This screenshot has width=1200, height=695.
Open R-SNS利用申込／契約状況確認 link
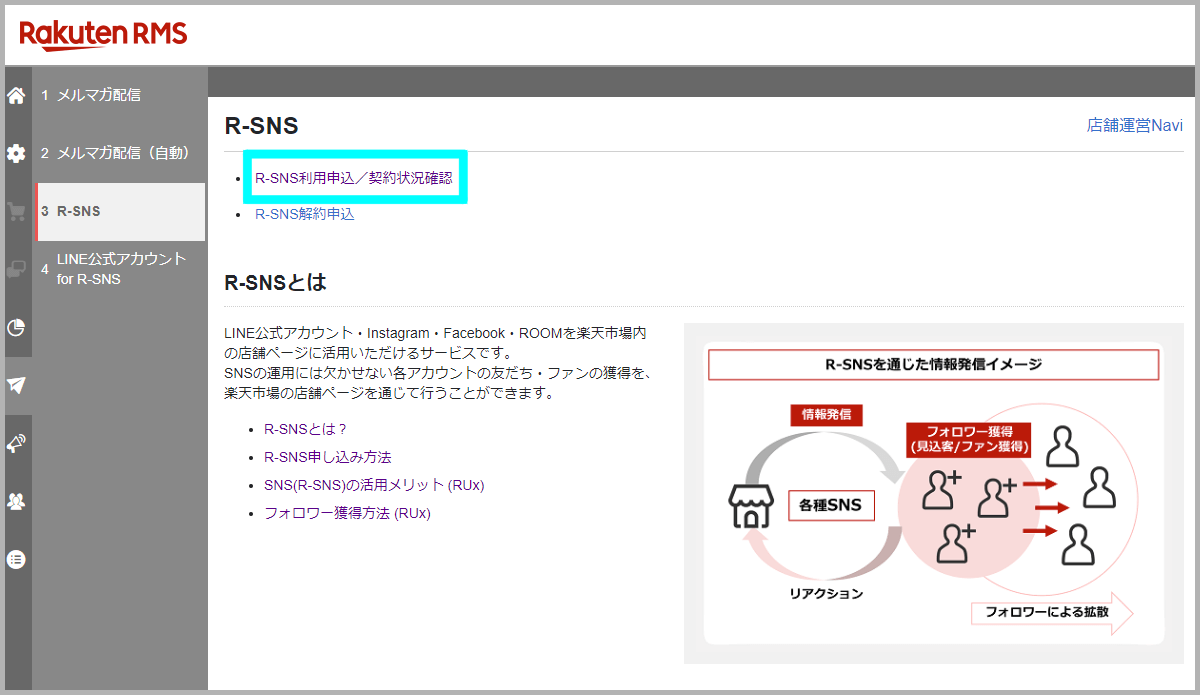click(354, 179)
